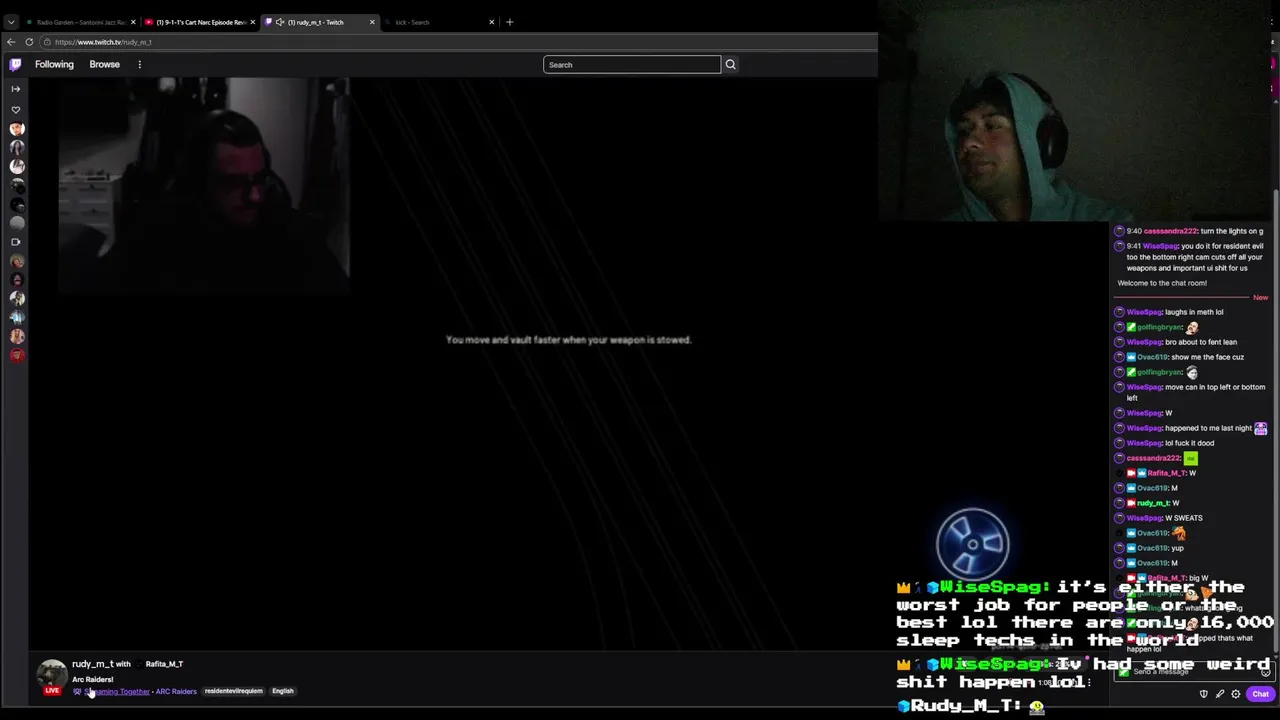Open chat settings gear
The width and height of the screenshot is (1280, 720).
(x=1236, y=694)
